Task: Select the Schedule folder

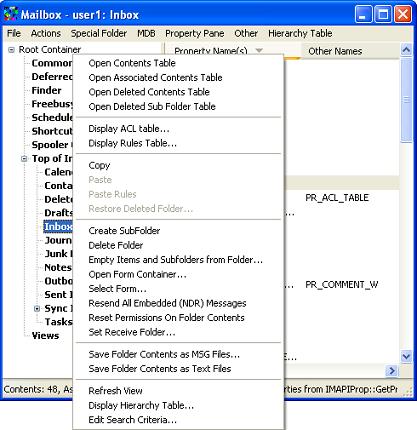Action: [x=52, y=118]
